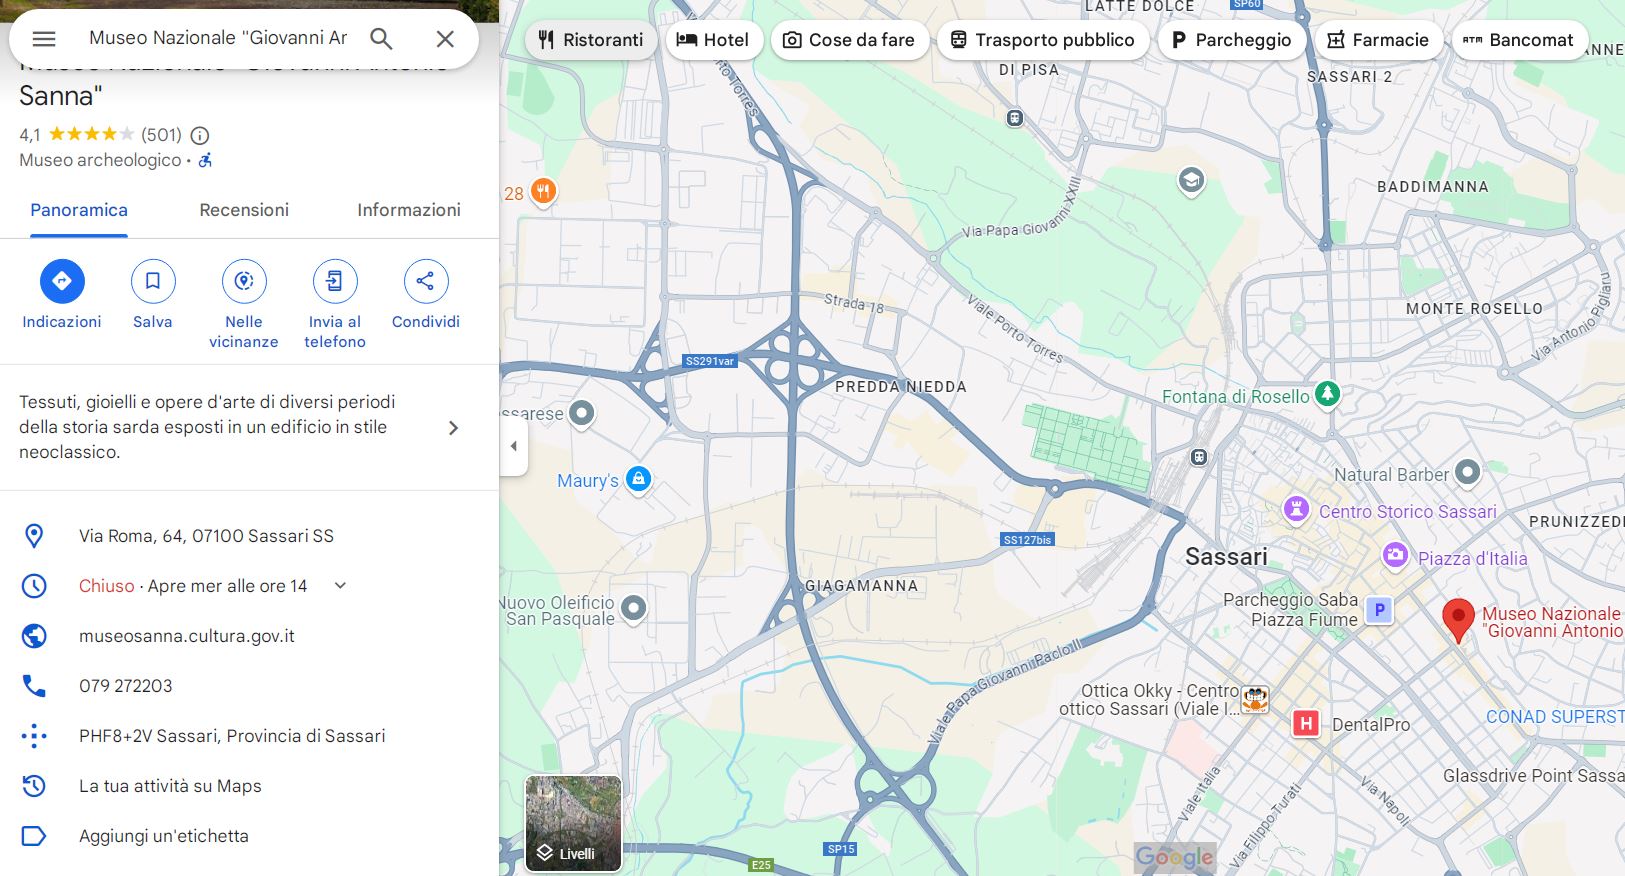1625x876 pixels.
Task: Click Invia al telefono icon
Action: click(x=335, y=281)
